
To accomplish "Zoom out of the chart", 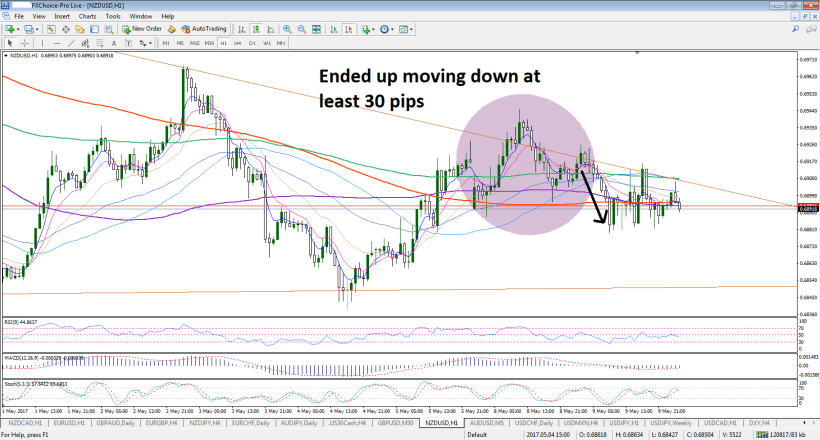I will click(x=302, y=29).
